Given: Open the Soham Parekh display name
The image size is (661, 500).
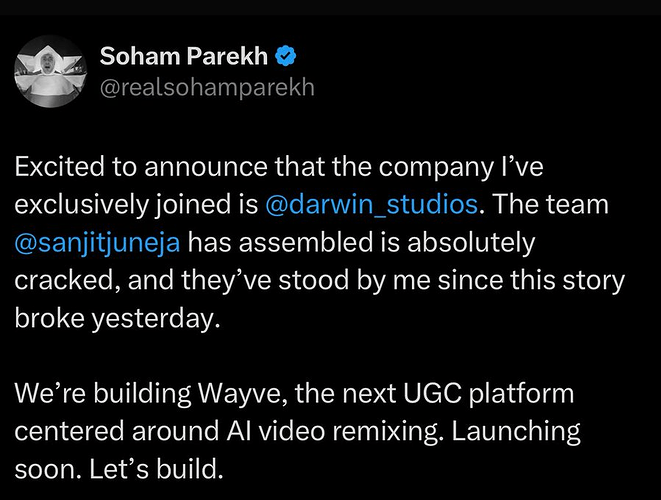Looking at the screenshot, I should (184, 56).
